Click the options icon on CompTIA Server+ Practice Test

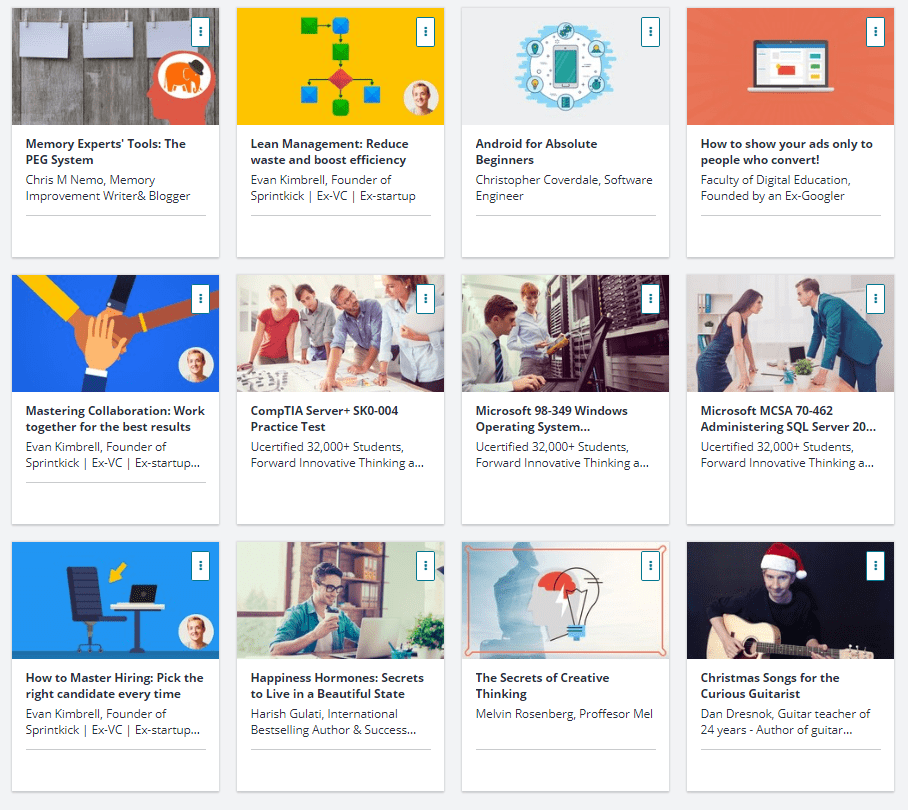coord(425,298)
